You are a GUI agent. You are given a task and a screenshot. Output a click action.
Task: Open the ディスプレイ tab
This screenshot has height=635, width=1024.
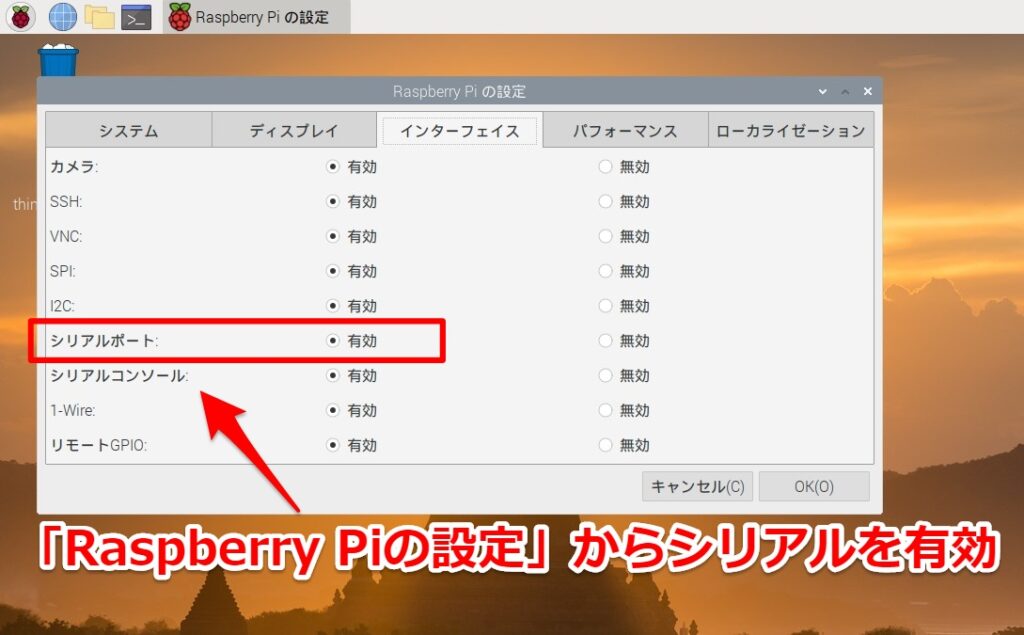(x=293, y=129)
